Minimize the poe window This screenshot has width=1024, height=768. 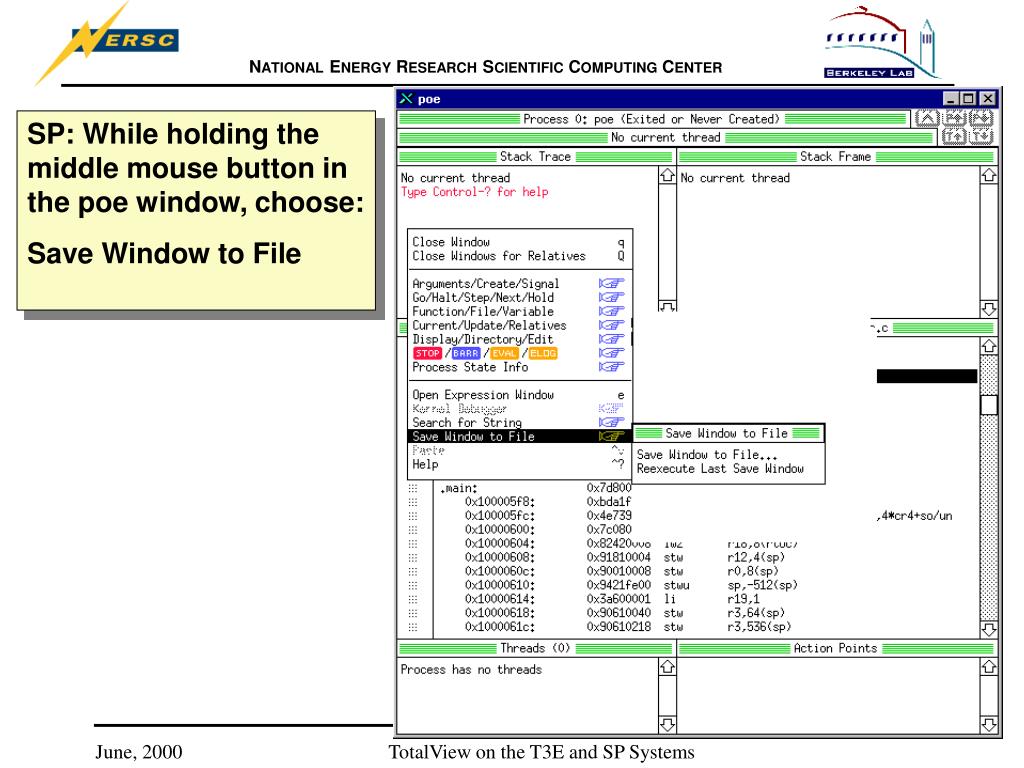952,99
